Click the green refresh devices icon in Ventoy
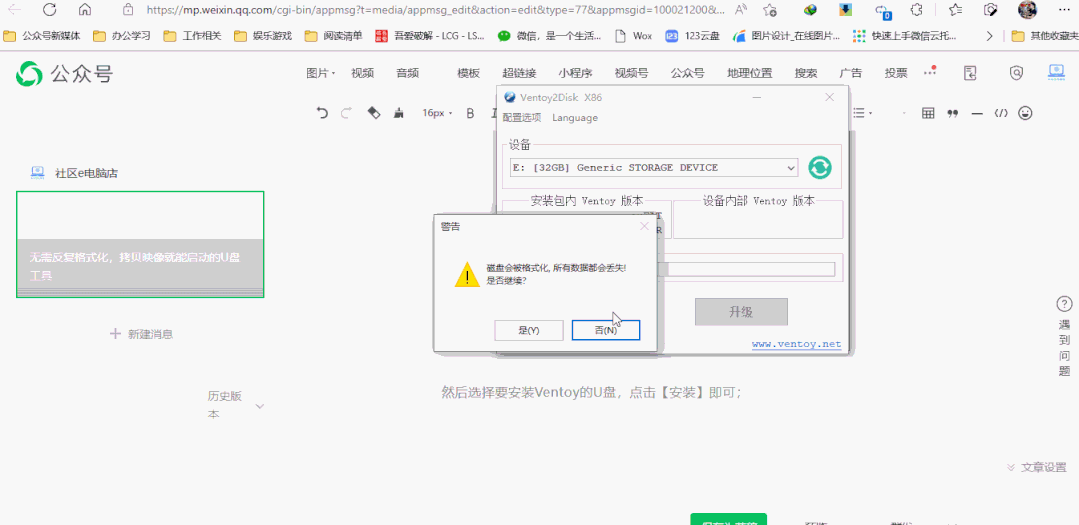This screenshot has height=525, width=1079. pyautogui.click(x=820, y=167)
